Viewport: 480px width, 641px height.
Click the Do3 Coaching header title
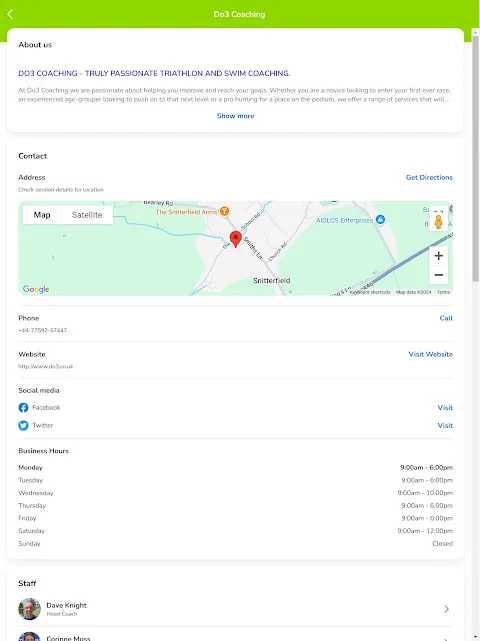tap(239, 14)
